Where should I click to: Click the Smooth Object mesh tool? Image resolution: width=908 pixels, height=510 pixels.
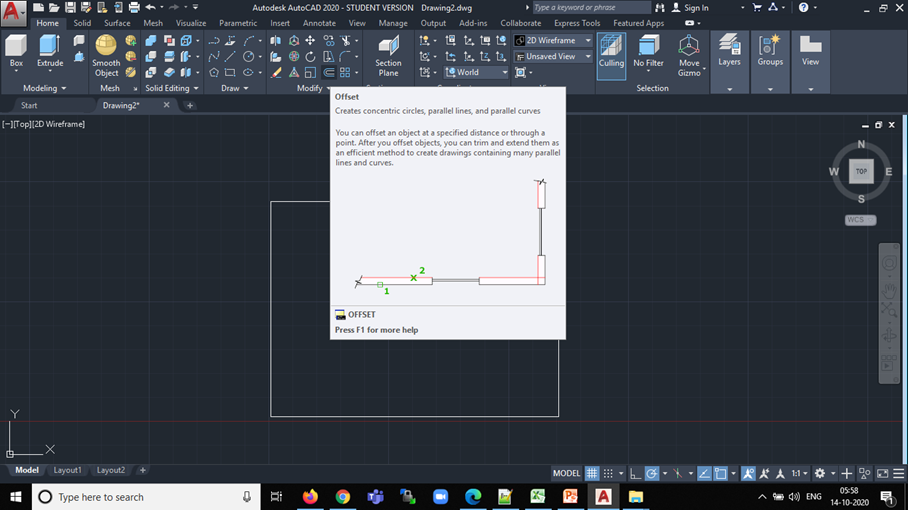click(106, 56)
